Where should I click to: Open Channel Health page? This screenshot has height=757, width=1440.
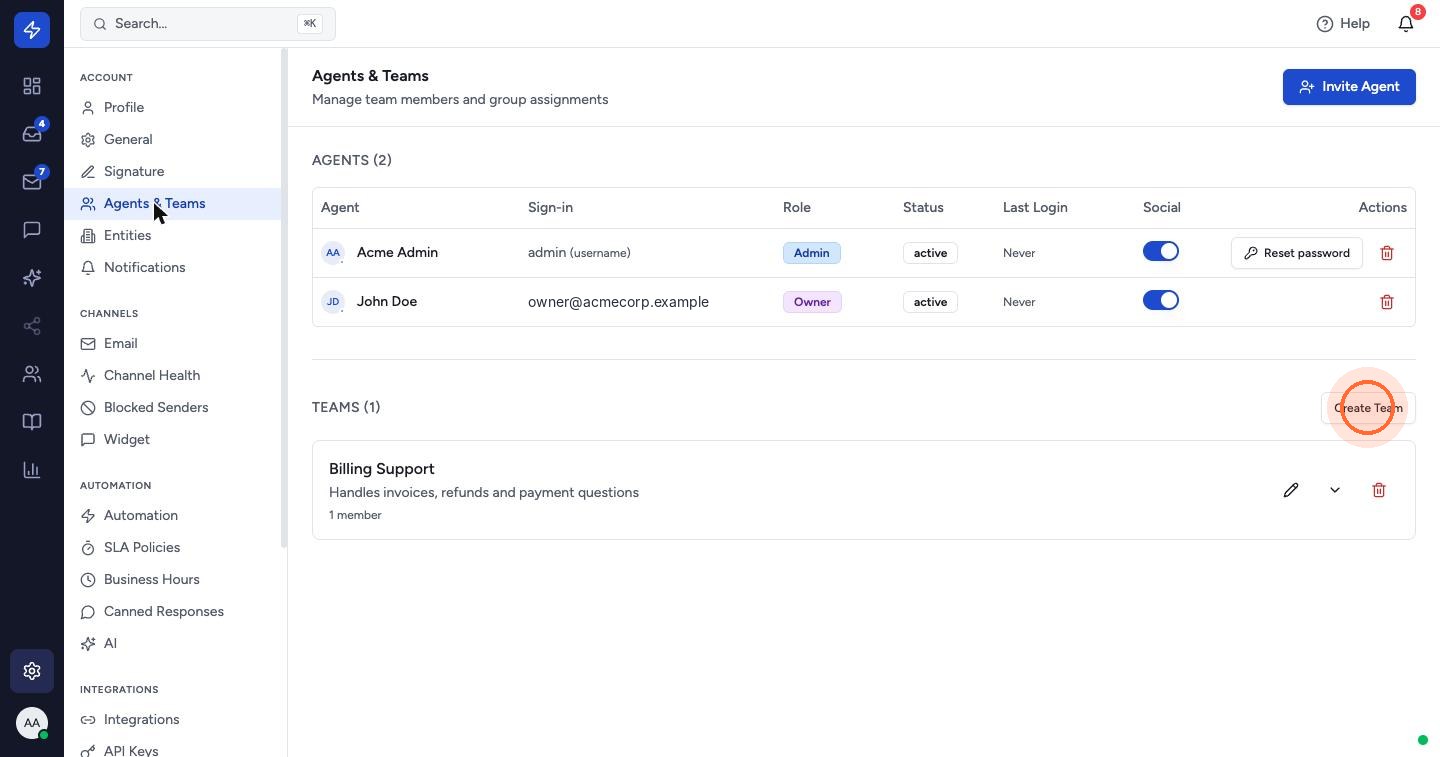[x=173, y=376]
